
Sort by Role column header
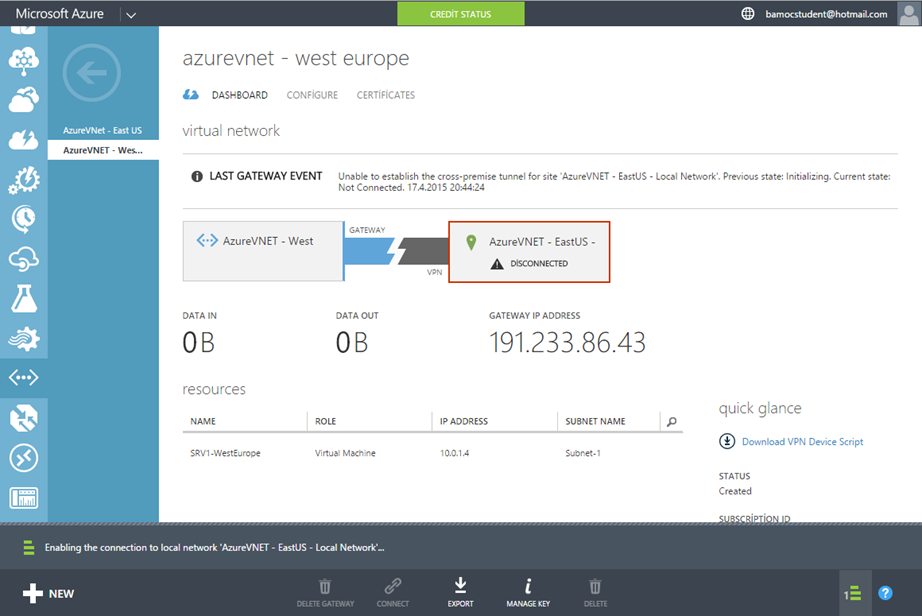click(x=325, y=421)
